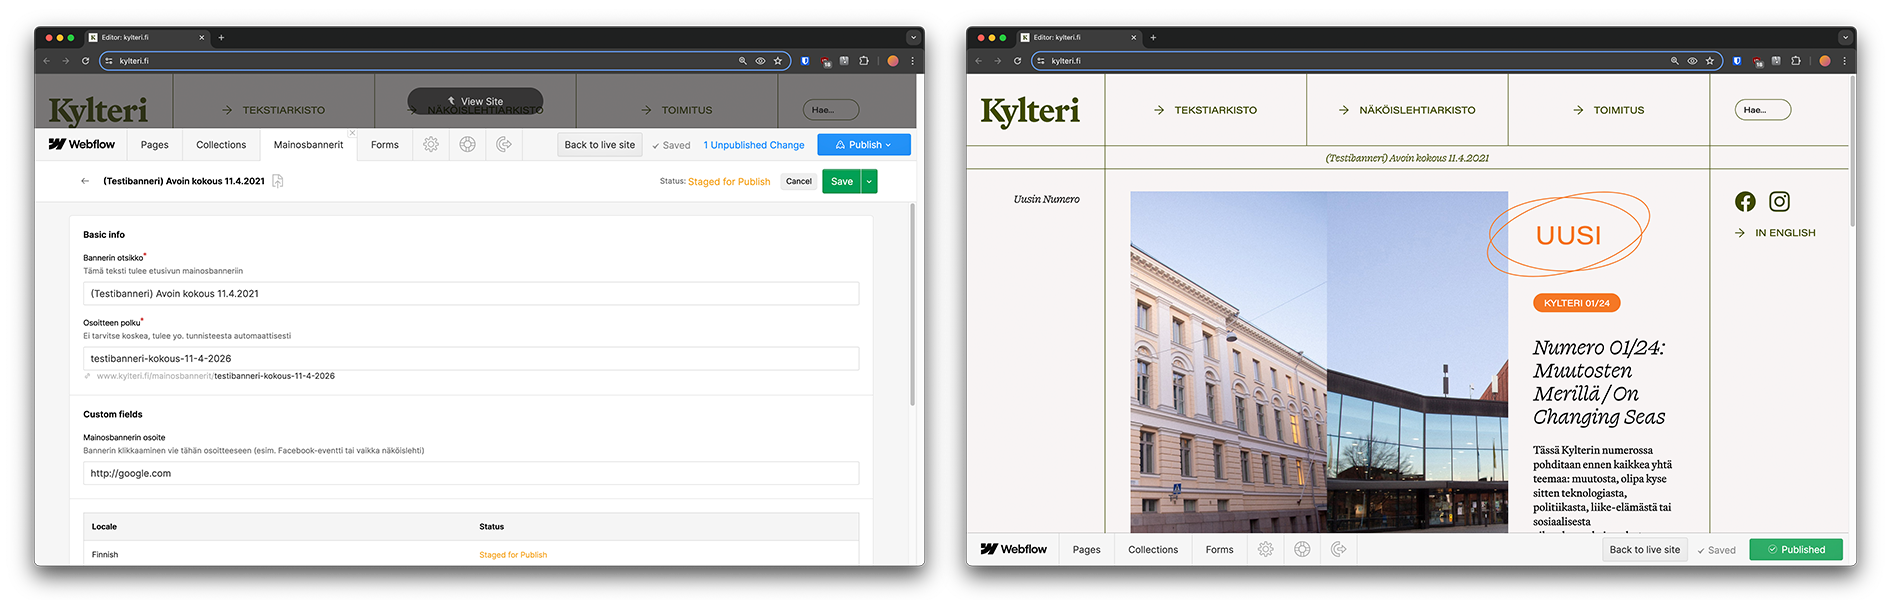Screen dimensions: 1887x600
Task: Click the site info icon in left address bar
Action: (x=109, y=61)
